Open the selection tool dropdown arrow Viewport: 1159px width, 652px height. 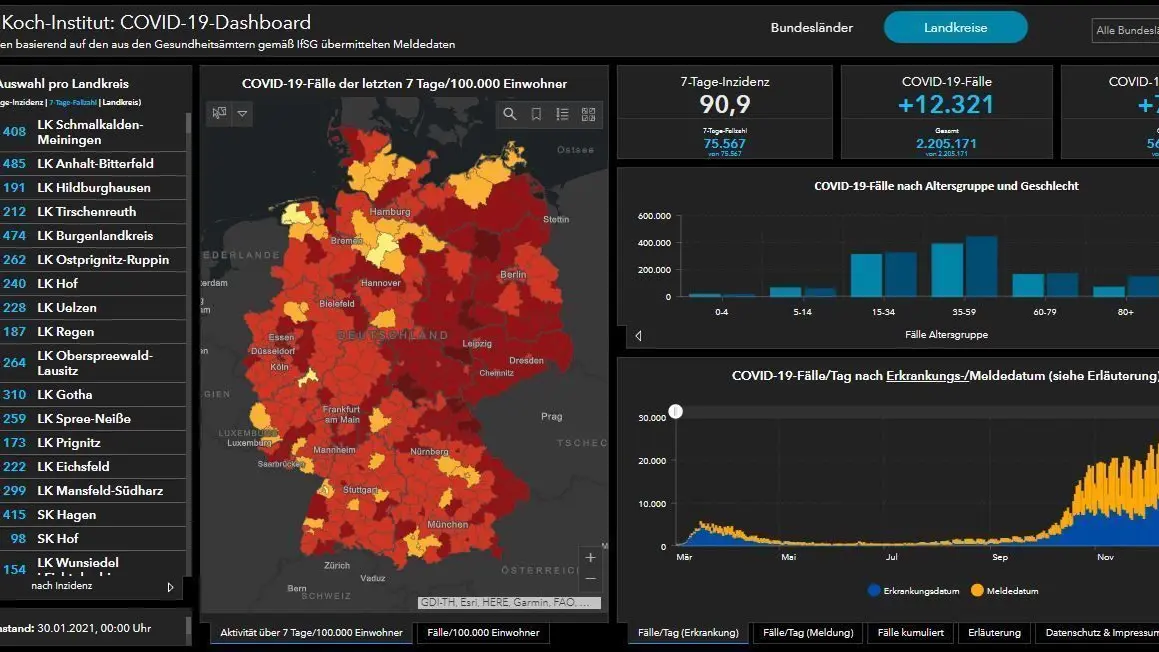[x=242, y=113]
